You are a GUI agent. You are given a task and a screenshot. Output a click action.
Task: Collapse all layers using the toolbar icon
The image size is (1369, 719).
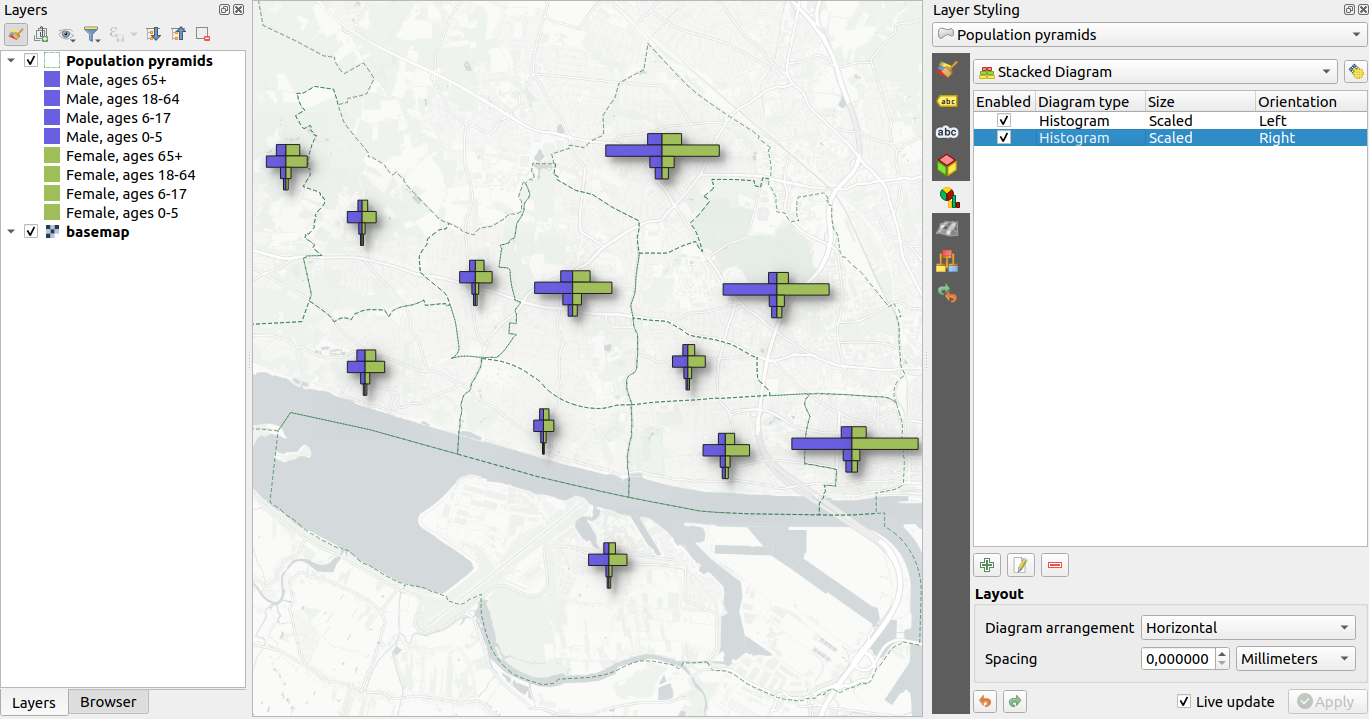coord(178,33)
